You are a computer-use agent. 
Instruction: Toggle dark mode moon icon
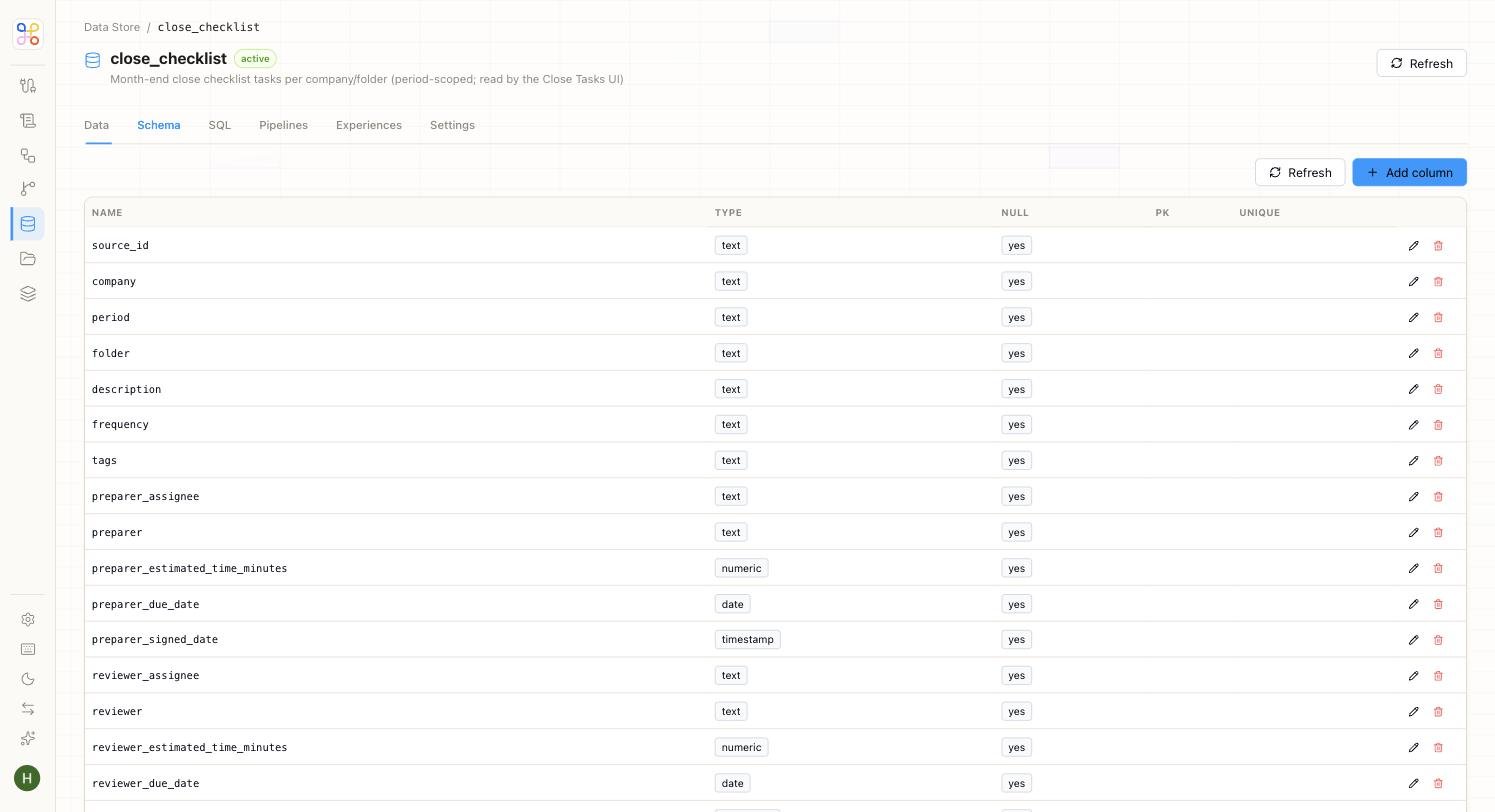pyautogui.click(x=28, y=679)
